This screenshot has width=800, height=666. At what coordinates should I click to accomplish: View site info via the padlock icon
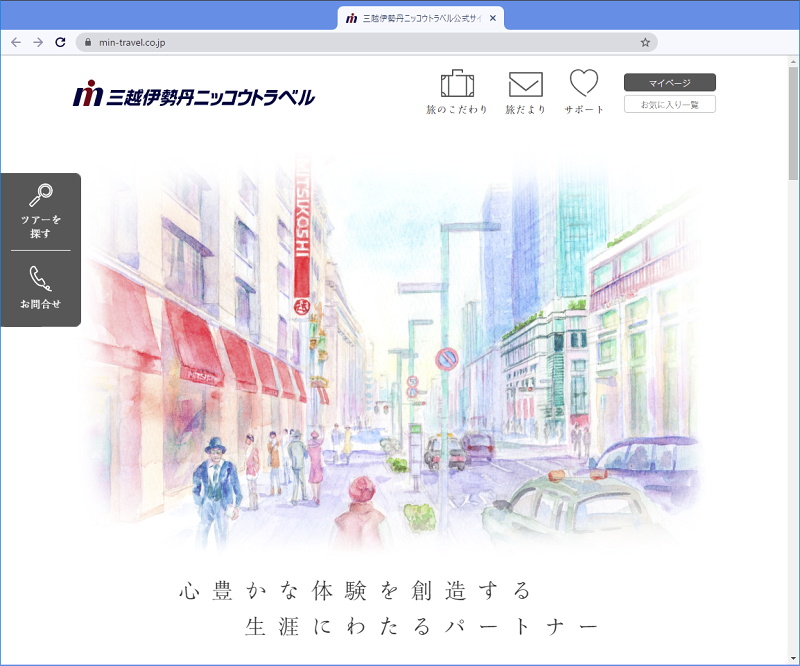88,43
